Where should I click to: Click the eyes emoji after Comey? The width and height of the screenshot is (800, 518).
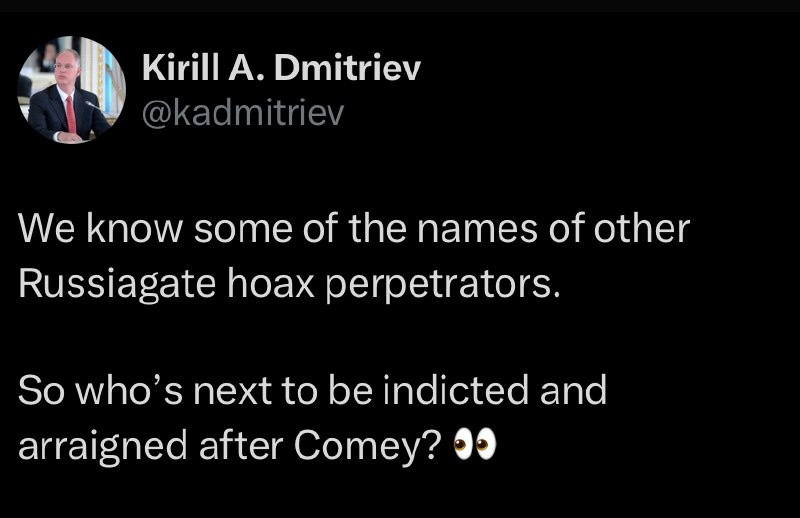coord(475,443)
